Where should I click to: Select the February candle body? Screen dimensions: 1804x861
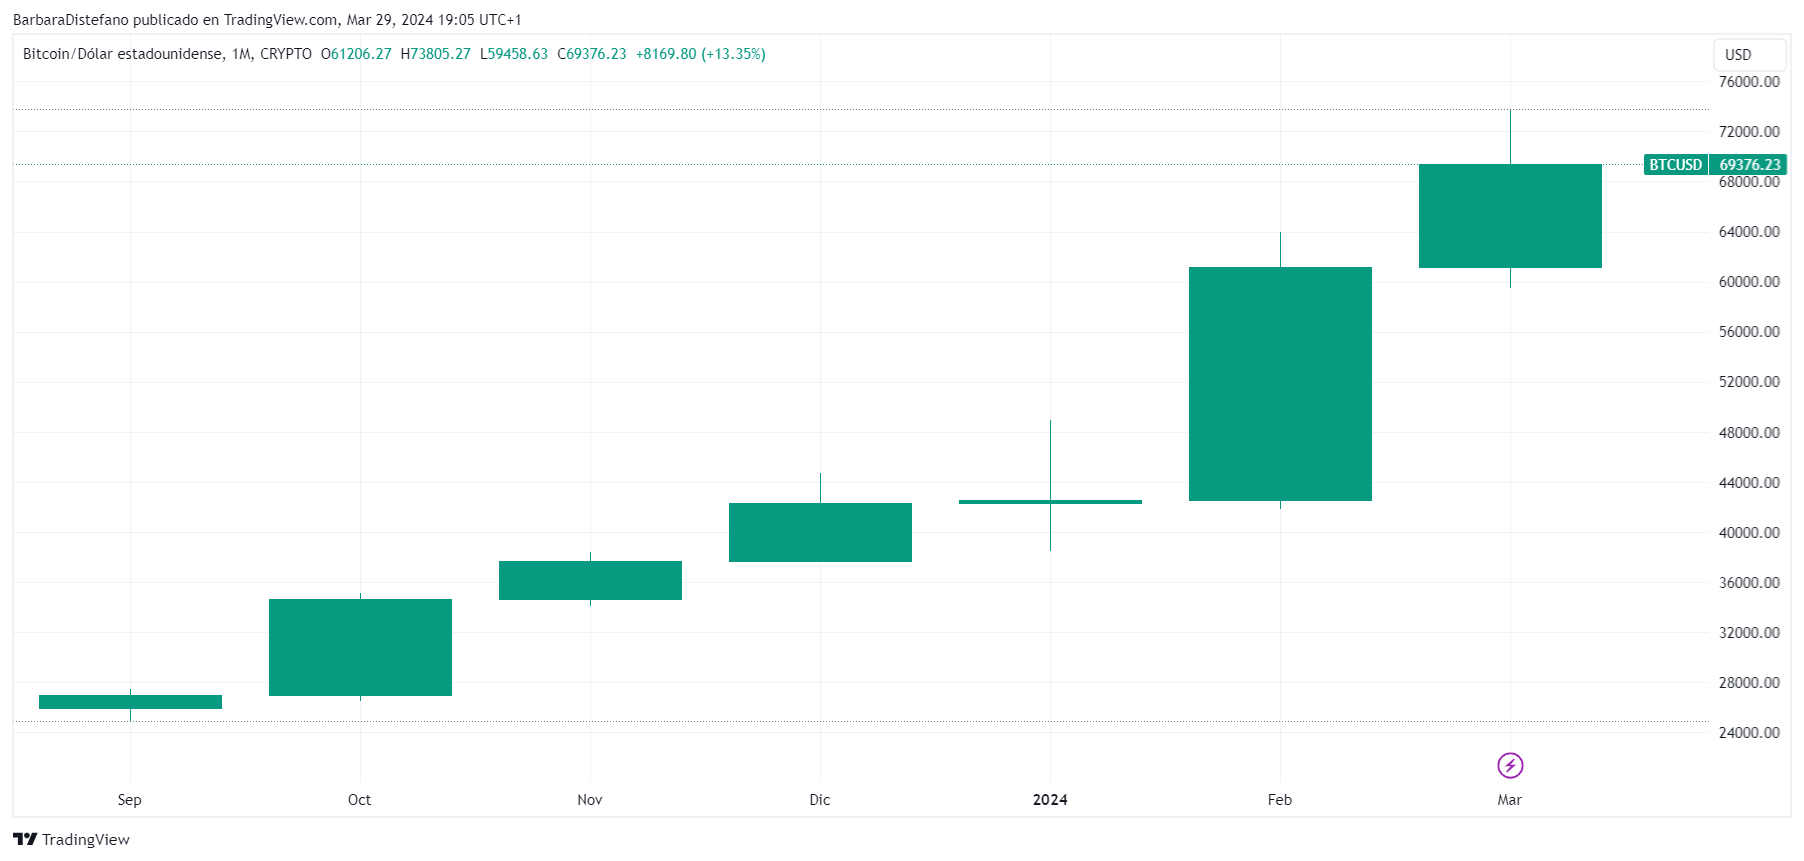(1280, 384)
